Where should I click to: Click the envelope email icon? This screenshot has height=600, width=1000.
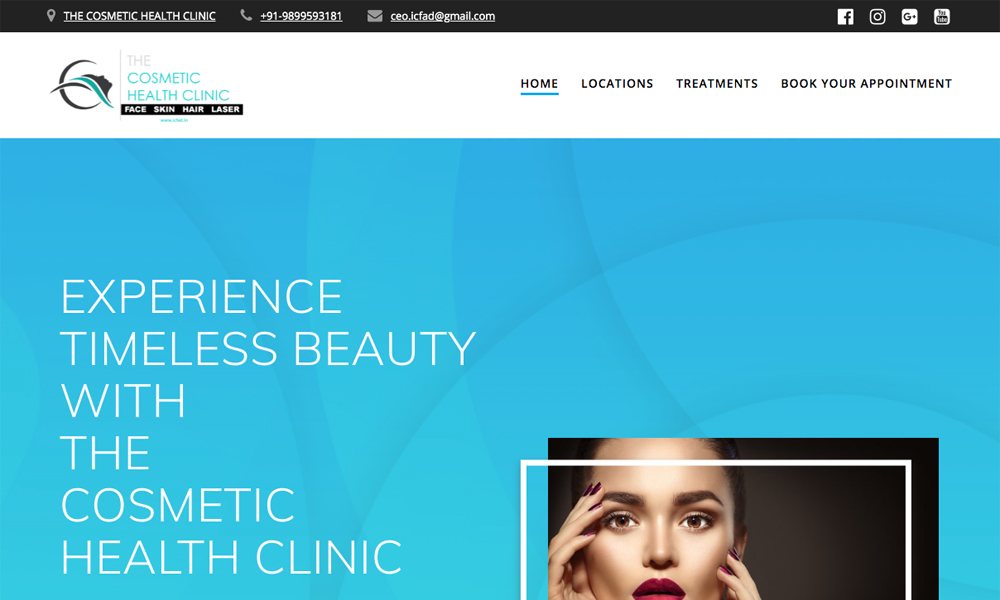(375, 15)
